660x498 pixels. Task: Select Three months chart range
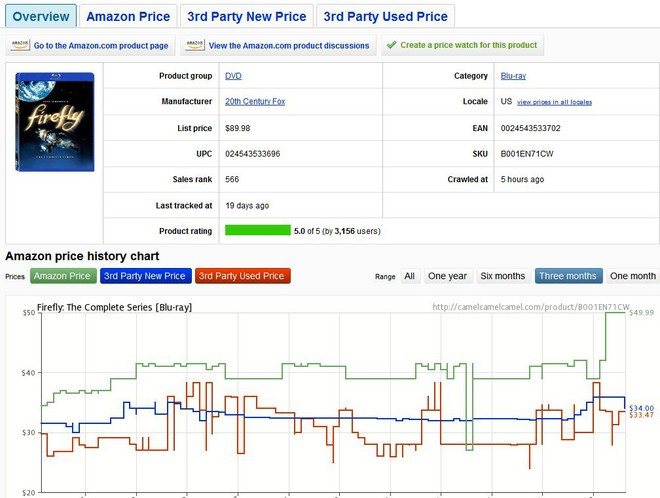[x=568, y=276]
